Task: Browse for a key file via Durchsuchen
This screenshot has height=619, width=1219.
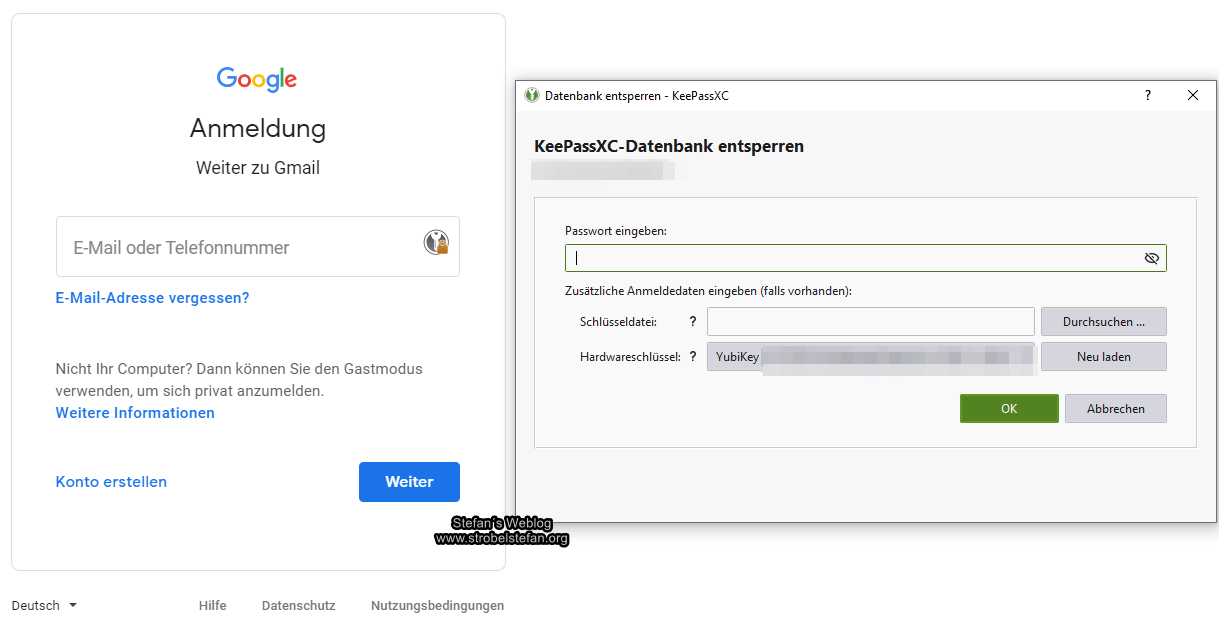Action: pyautogui.click(x=1103, y=321)
